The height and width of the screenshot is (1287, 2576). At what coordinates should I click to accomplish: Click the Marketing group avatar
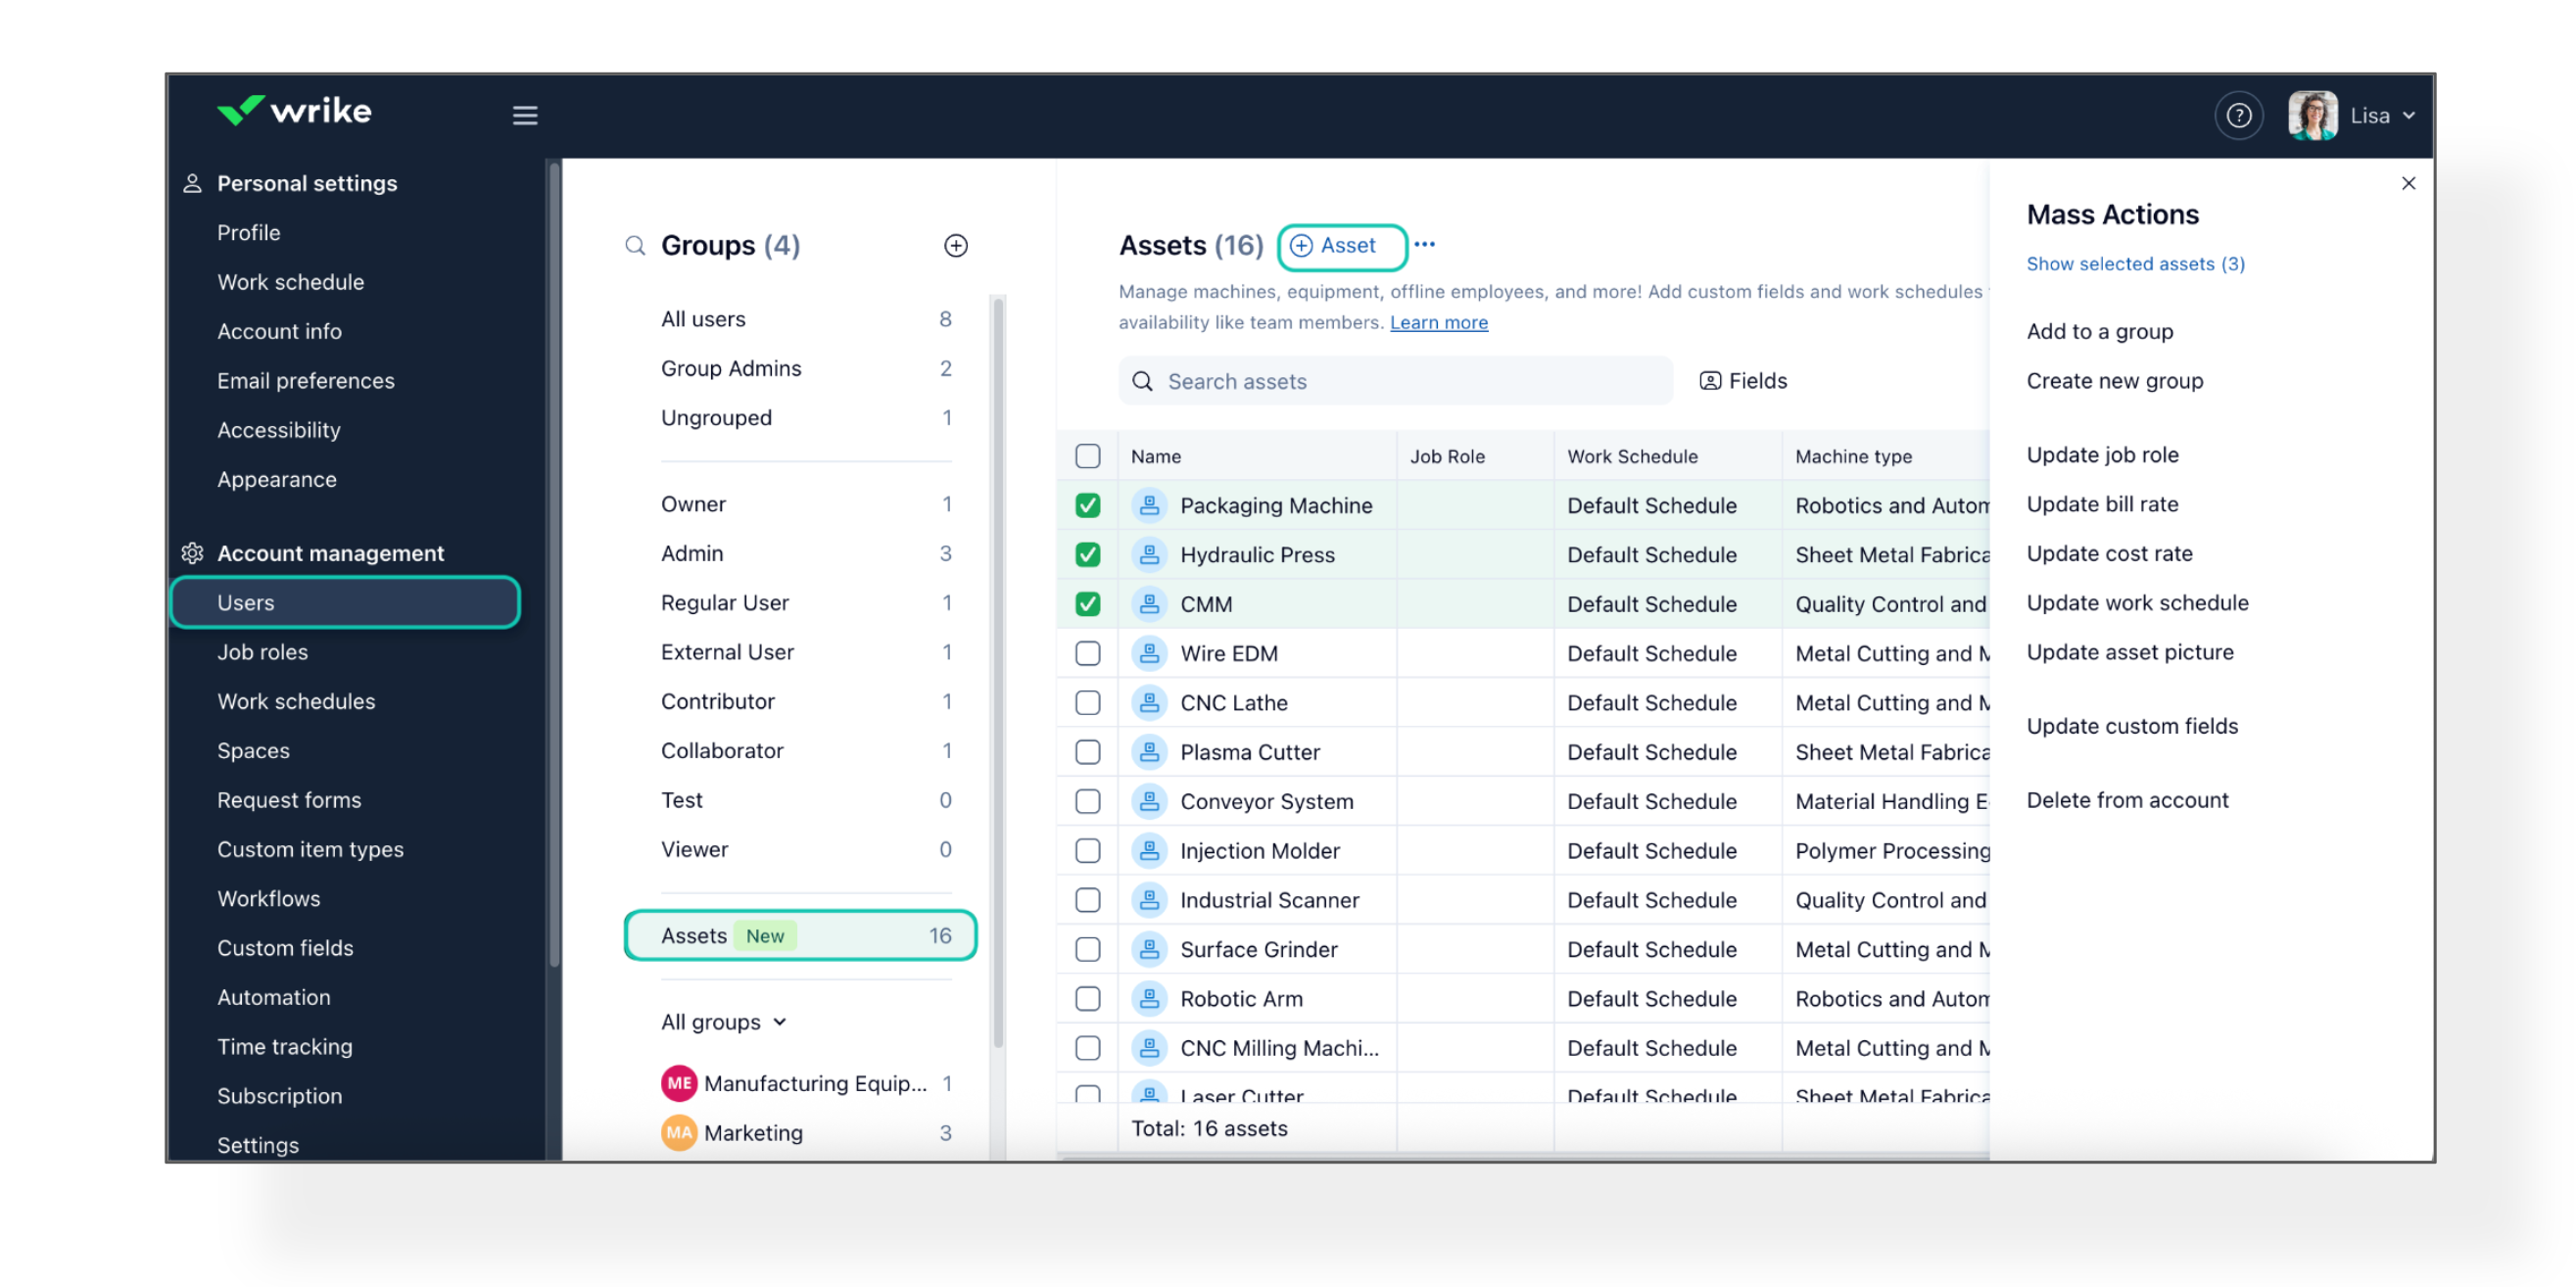click(x=679, y=1133)
